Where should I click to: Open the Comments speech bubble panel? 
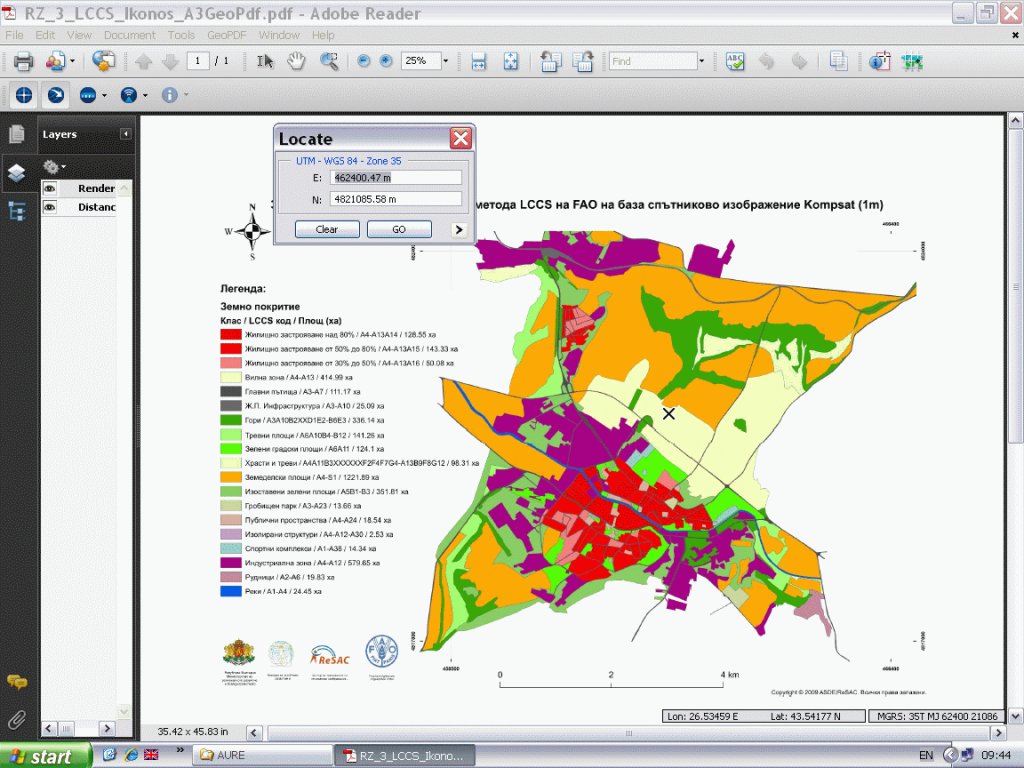point(16,682)
